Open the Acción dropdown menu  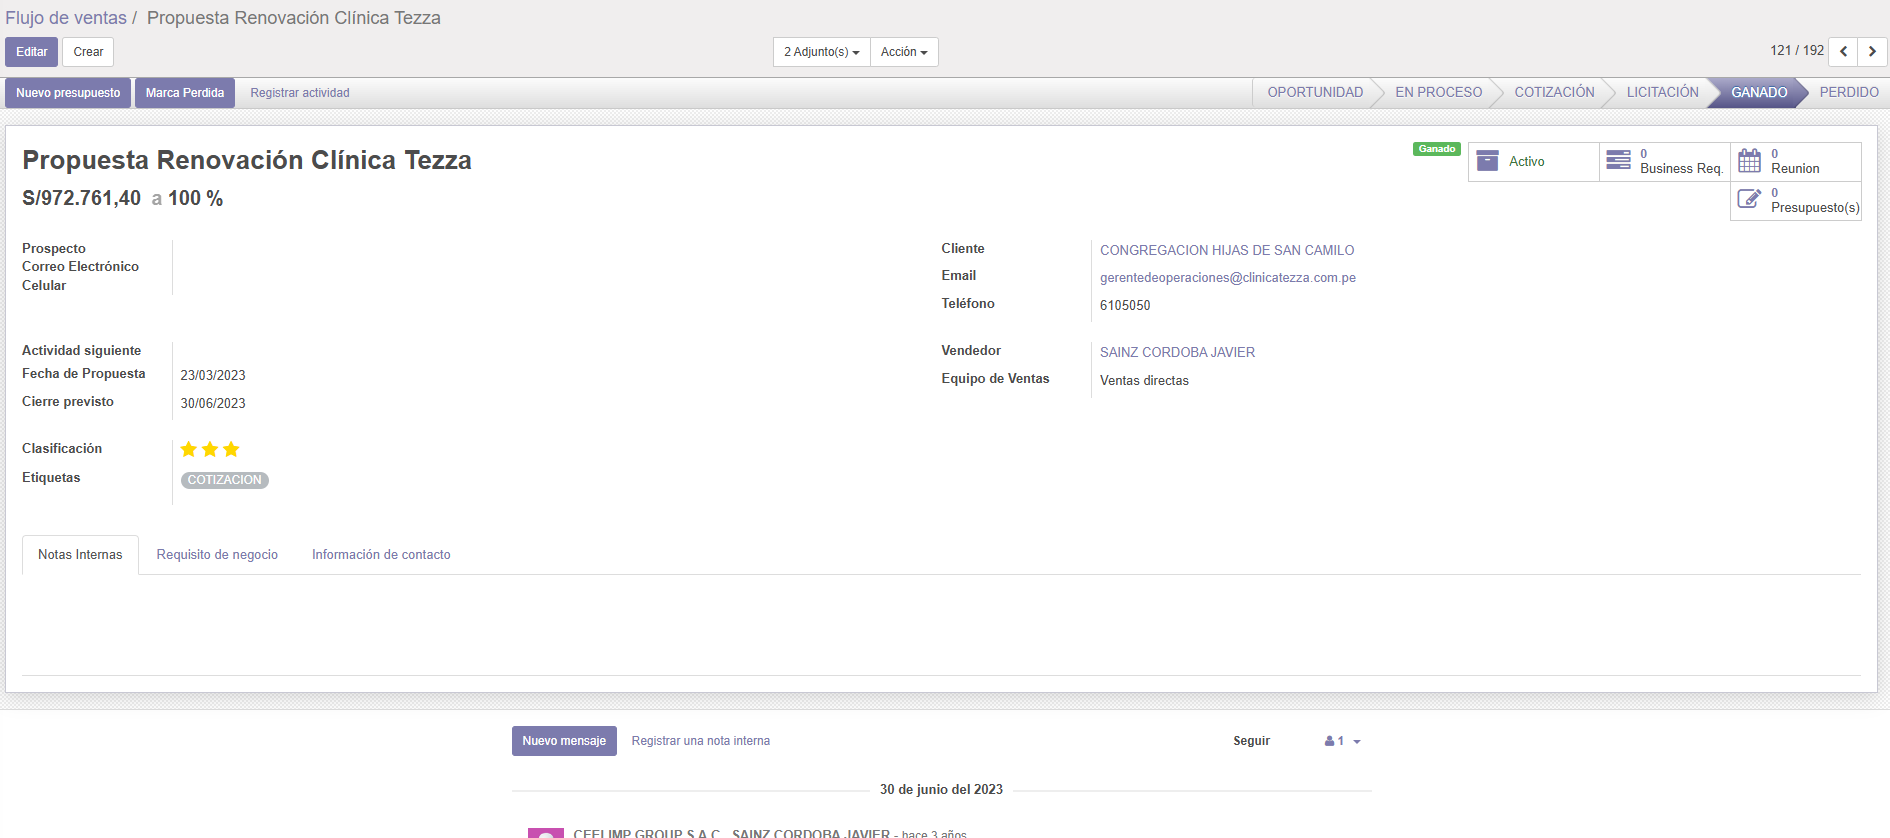point(904,52)
